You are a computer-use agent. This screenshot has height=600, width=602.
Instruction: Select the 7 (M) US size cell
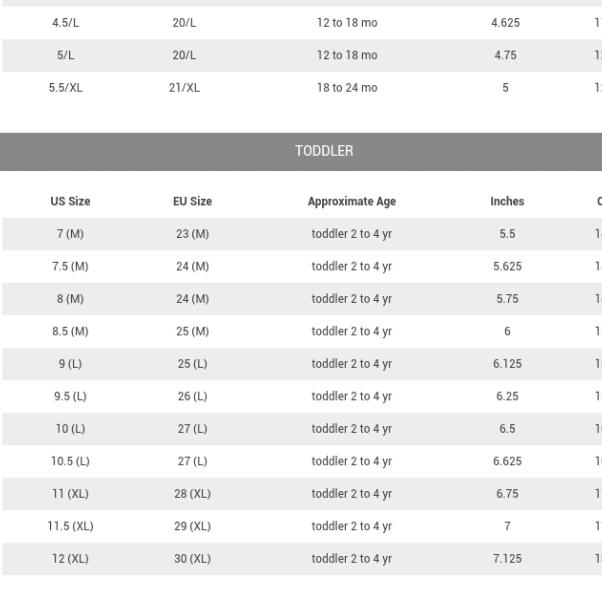pyautogui.click(x=70, y=234)
